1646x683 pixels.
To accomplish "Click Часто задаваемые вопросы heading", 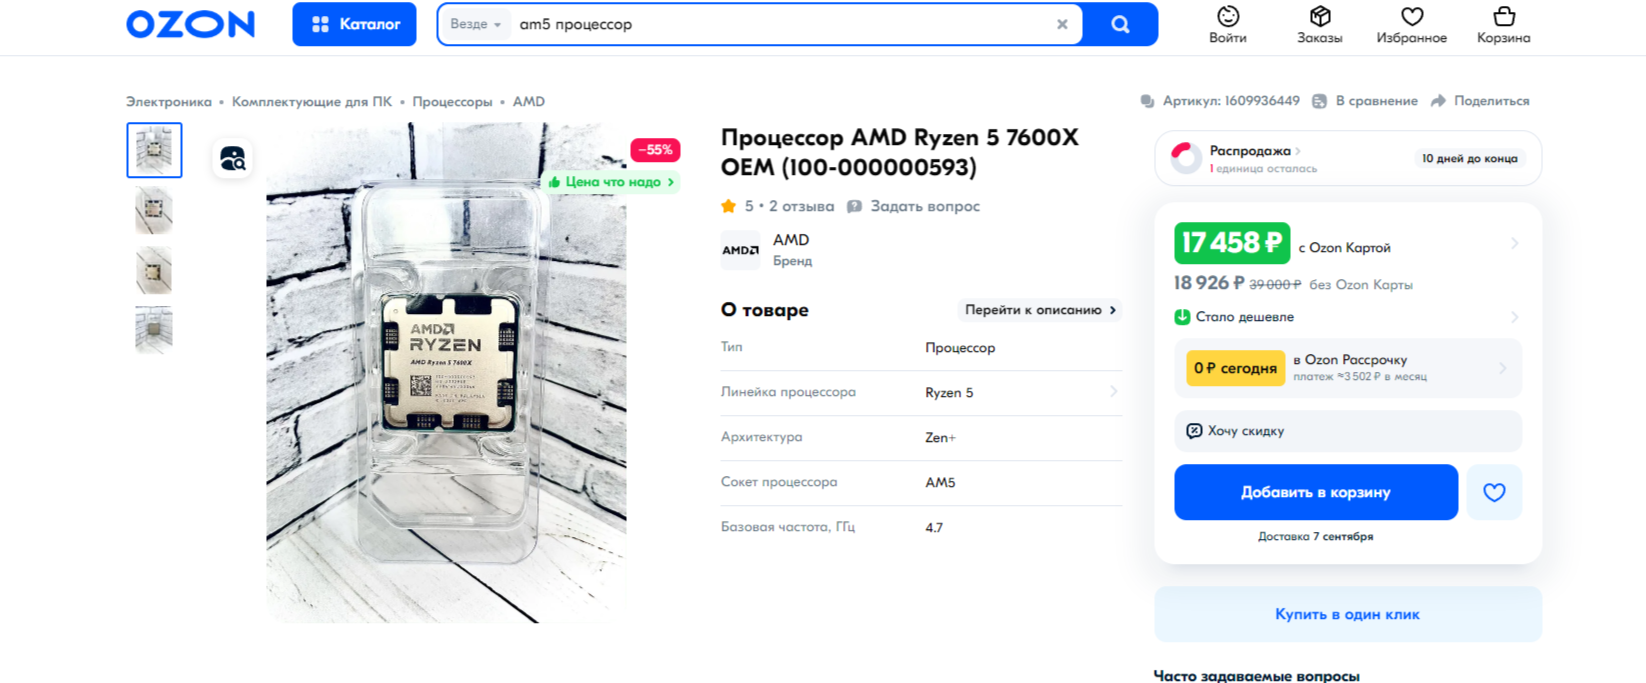I will [1256, 676].
